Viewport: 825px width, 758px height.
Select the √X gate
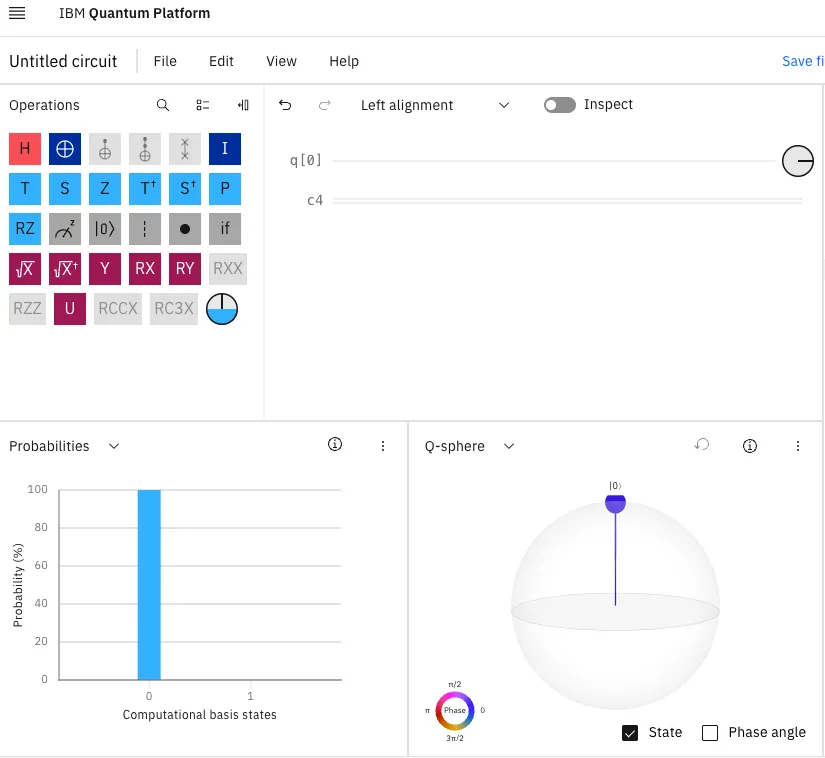(24, 268)
